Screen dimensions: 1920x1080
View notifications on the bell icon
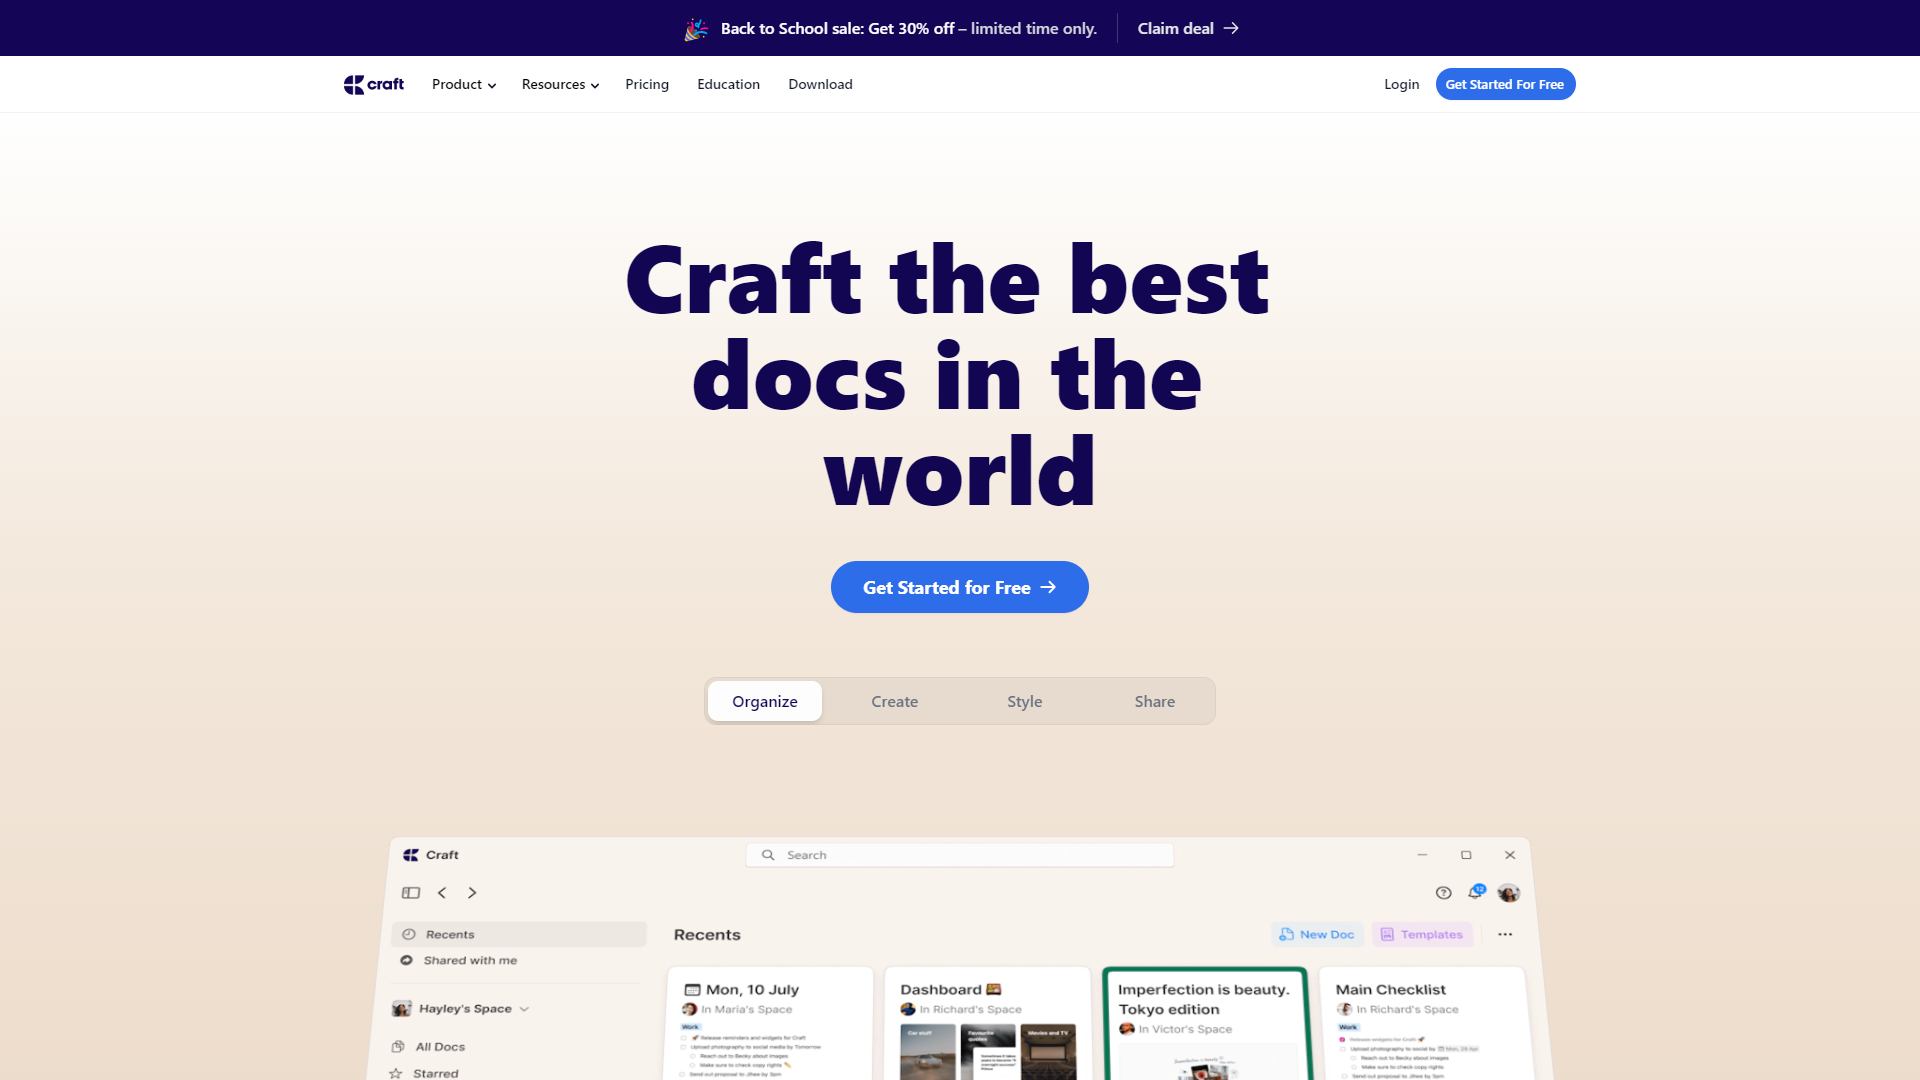[1475, 892]
